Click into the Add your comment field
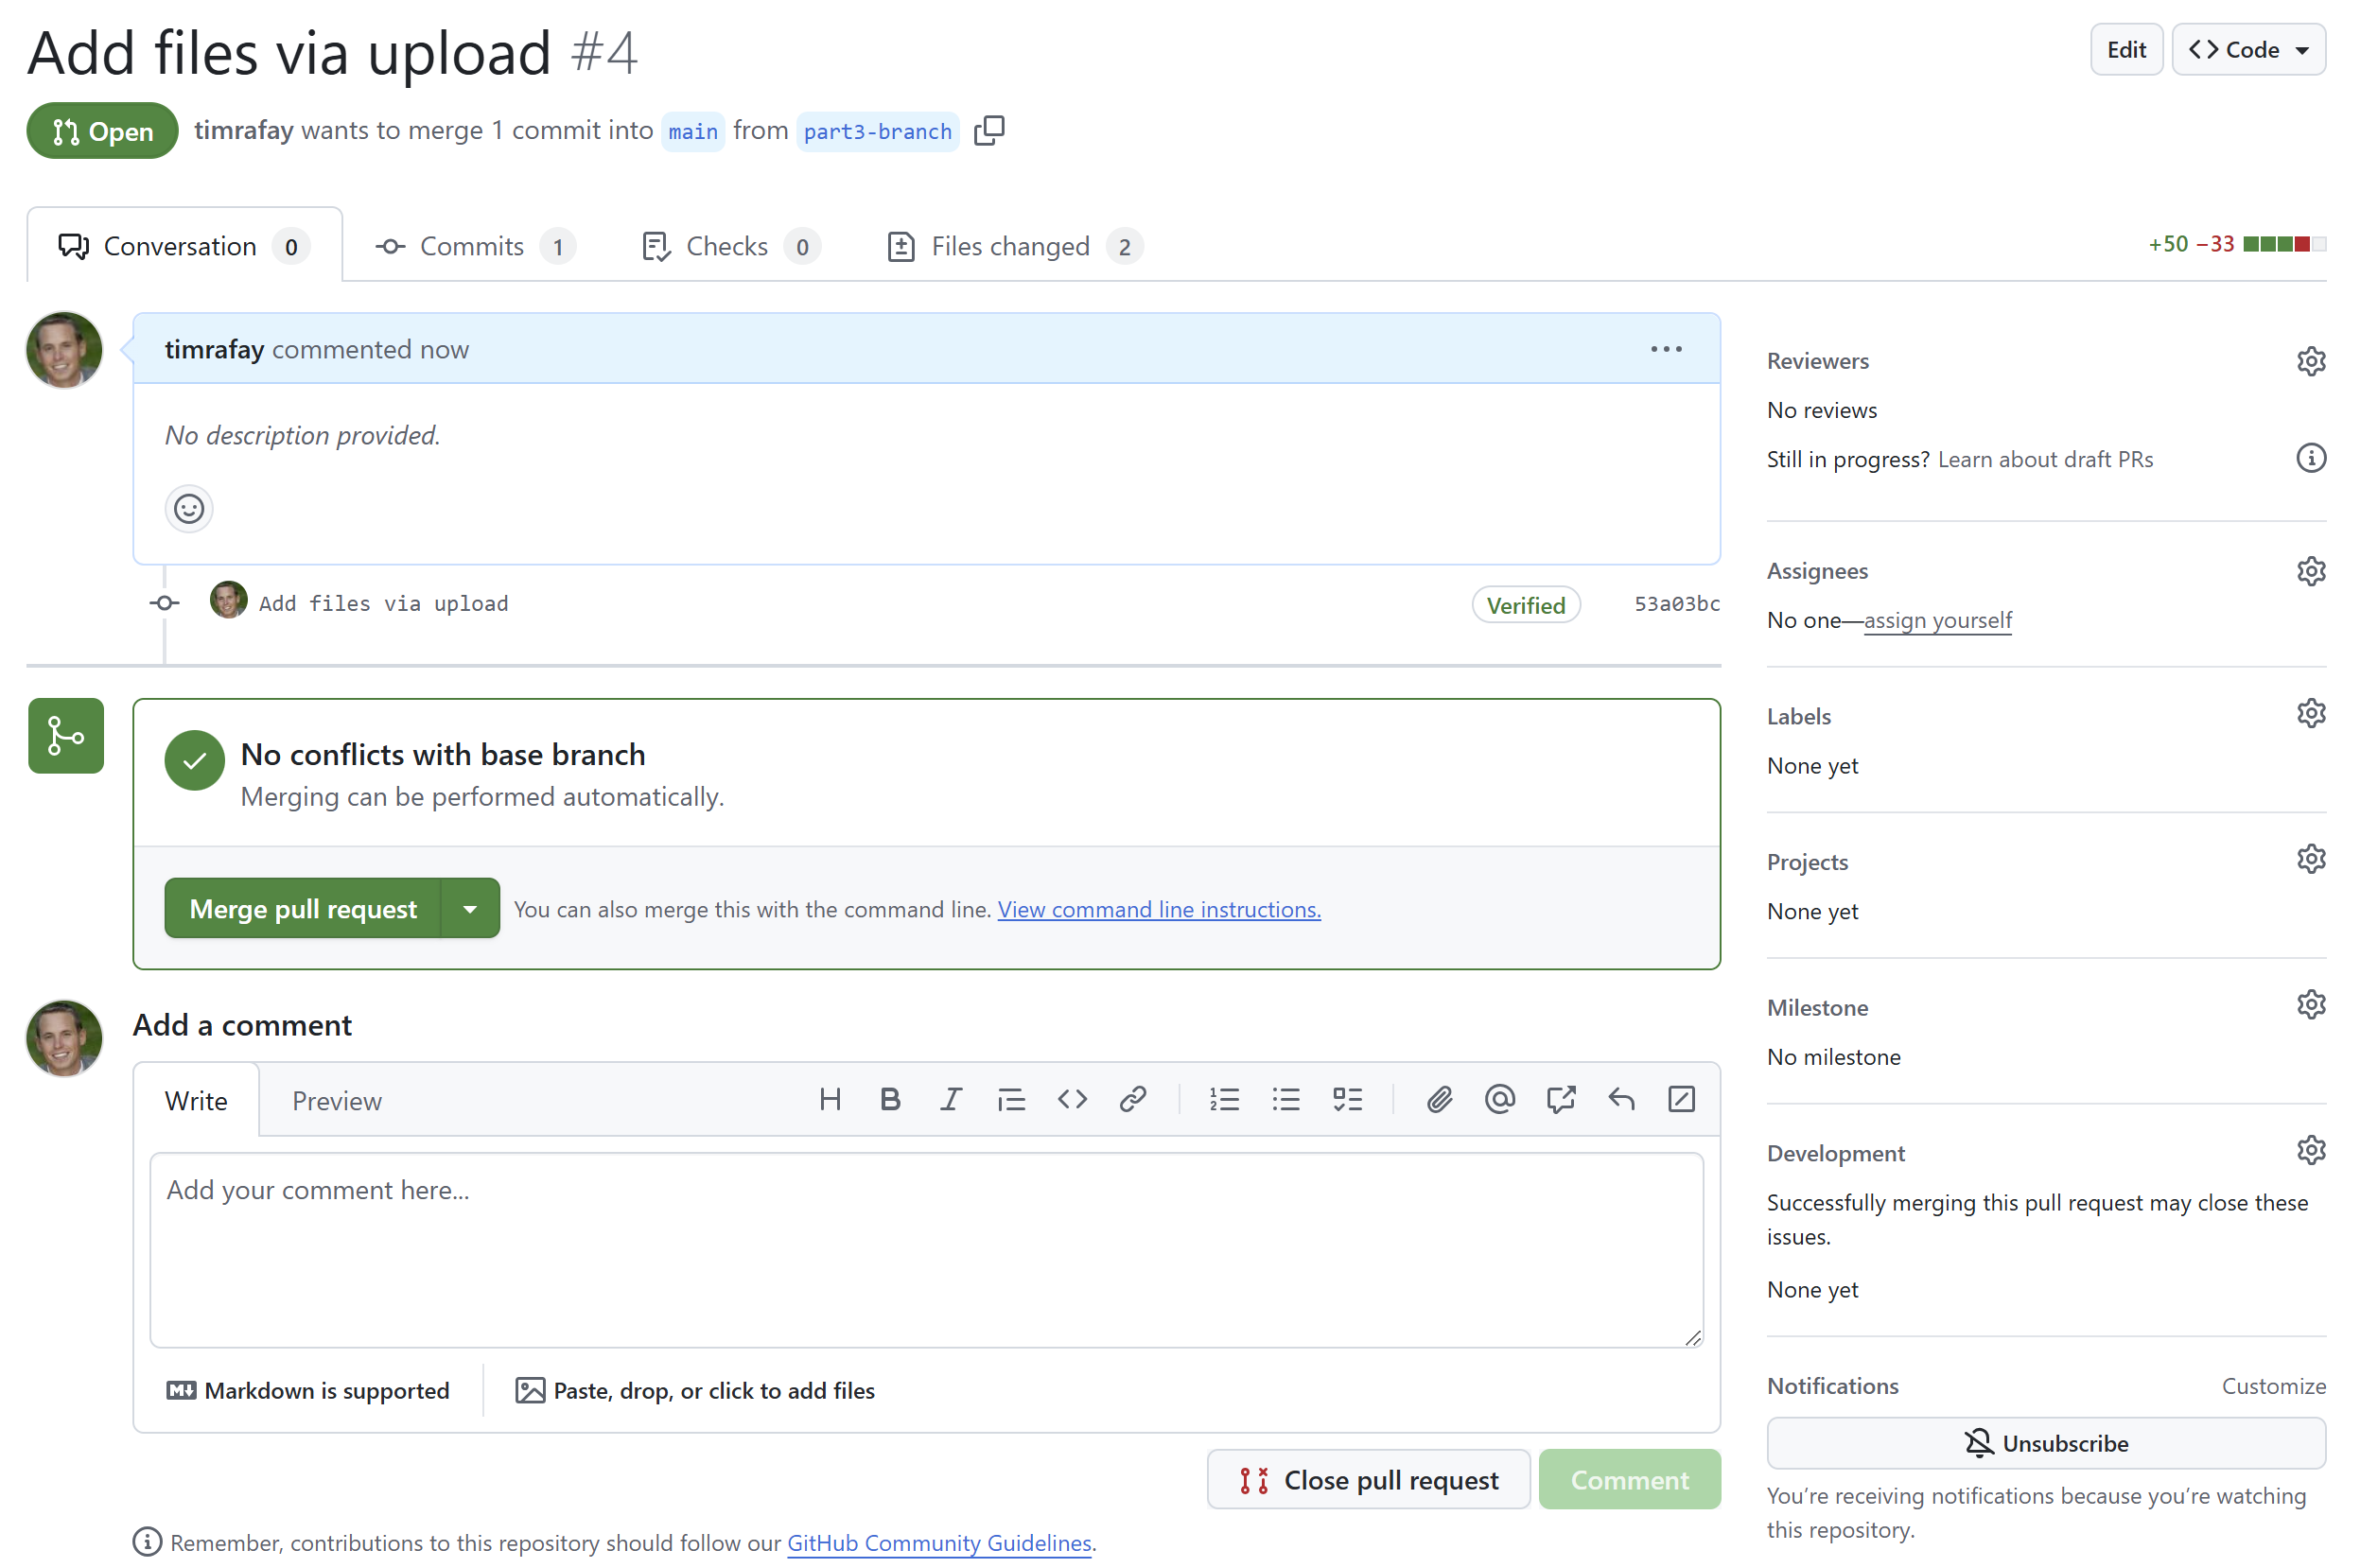 [x=925, y=1250]
